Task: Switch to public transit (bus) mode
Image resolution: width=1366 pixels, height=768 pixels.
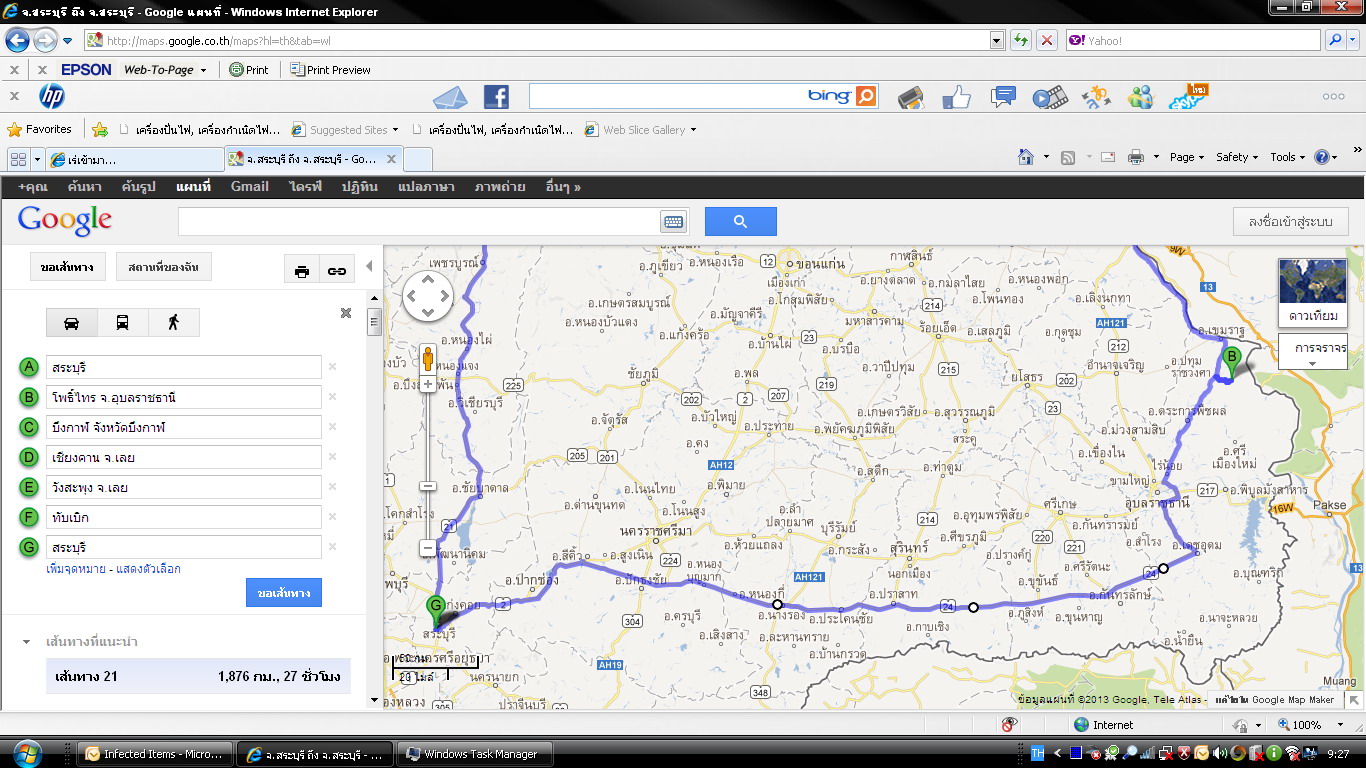Action: pyautogui.click(x=122, y=322)
